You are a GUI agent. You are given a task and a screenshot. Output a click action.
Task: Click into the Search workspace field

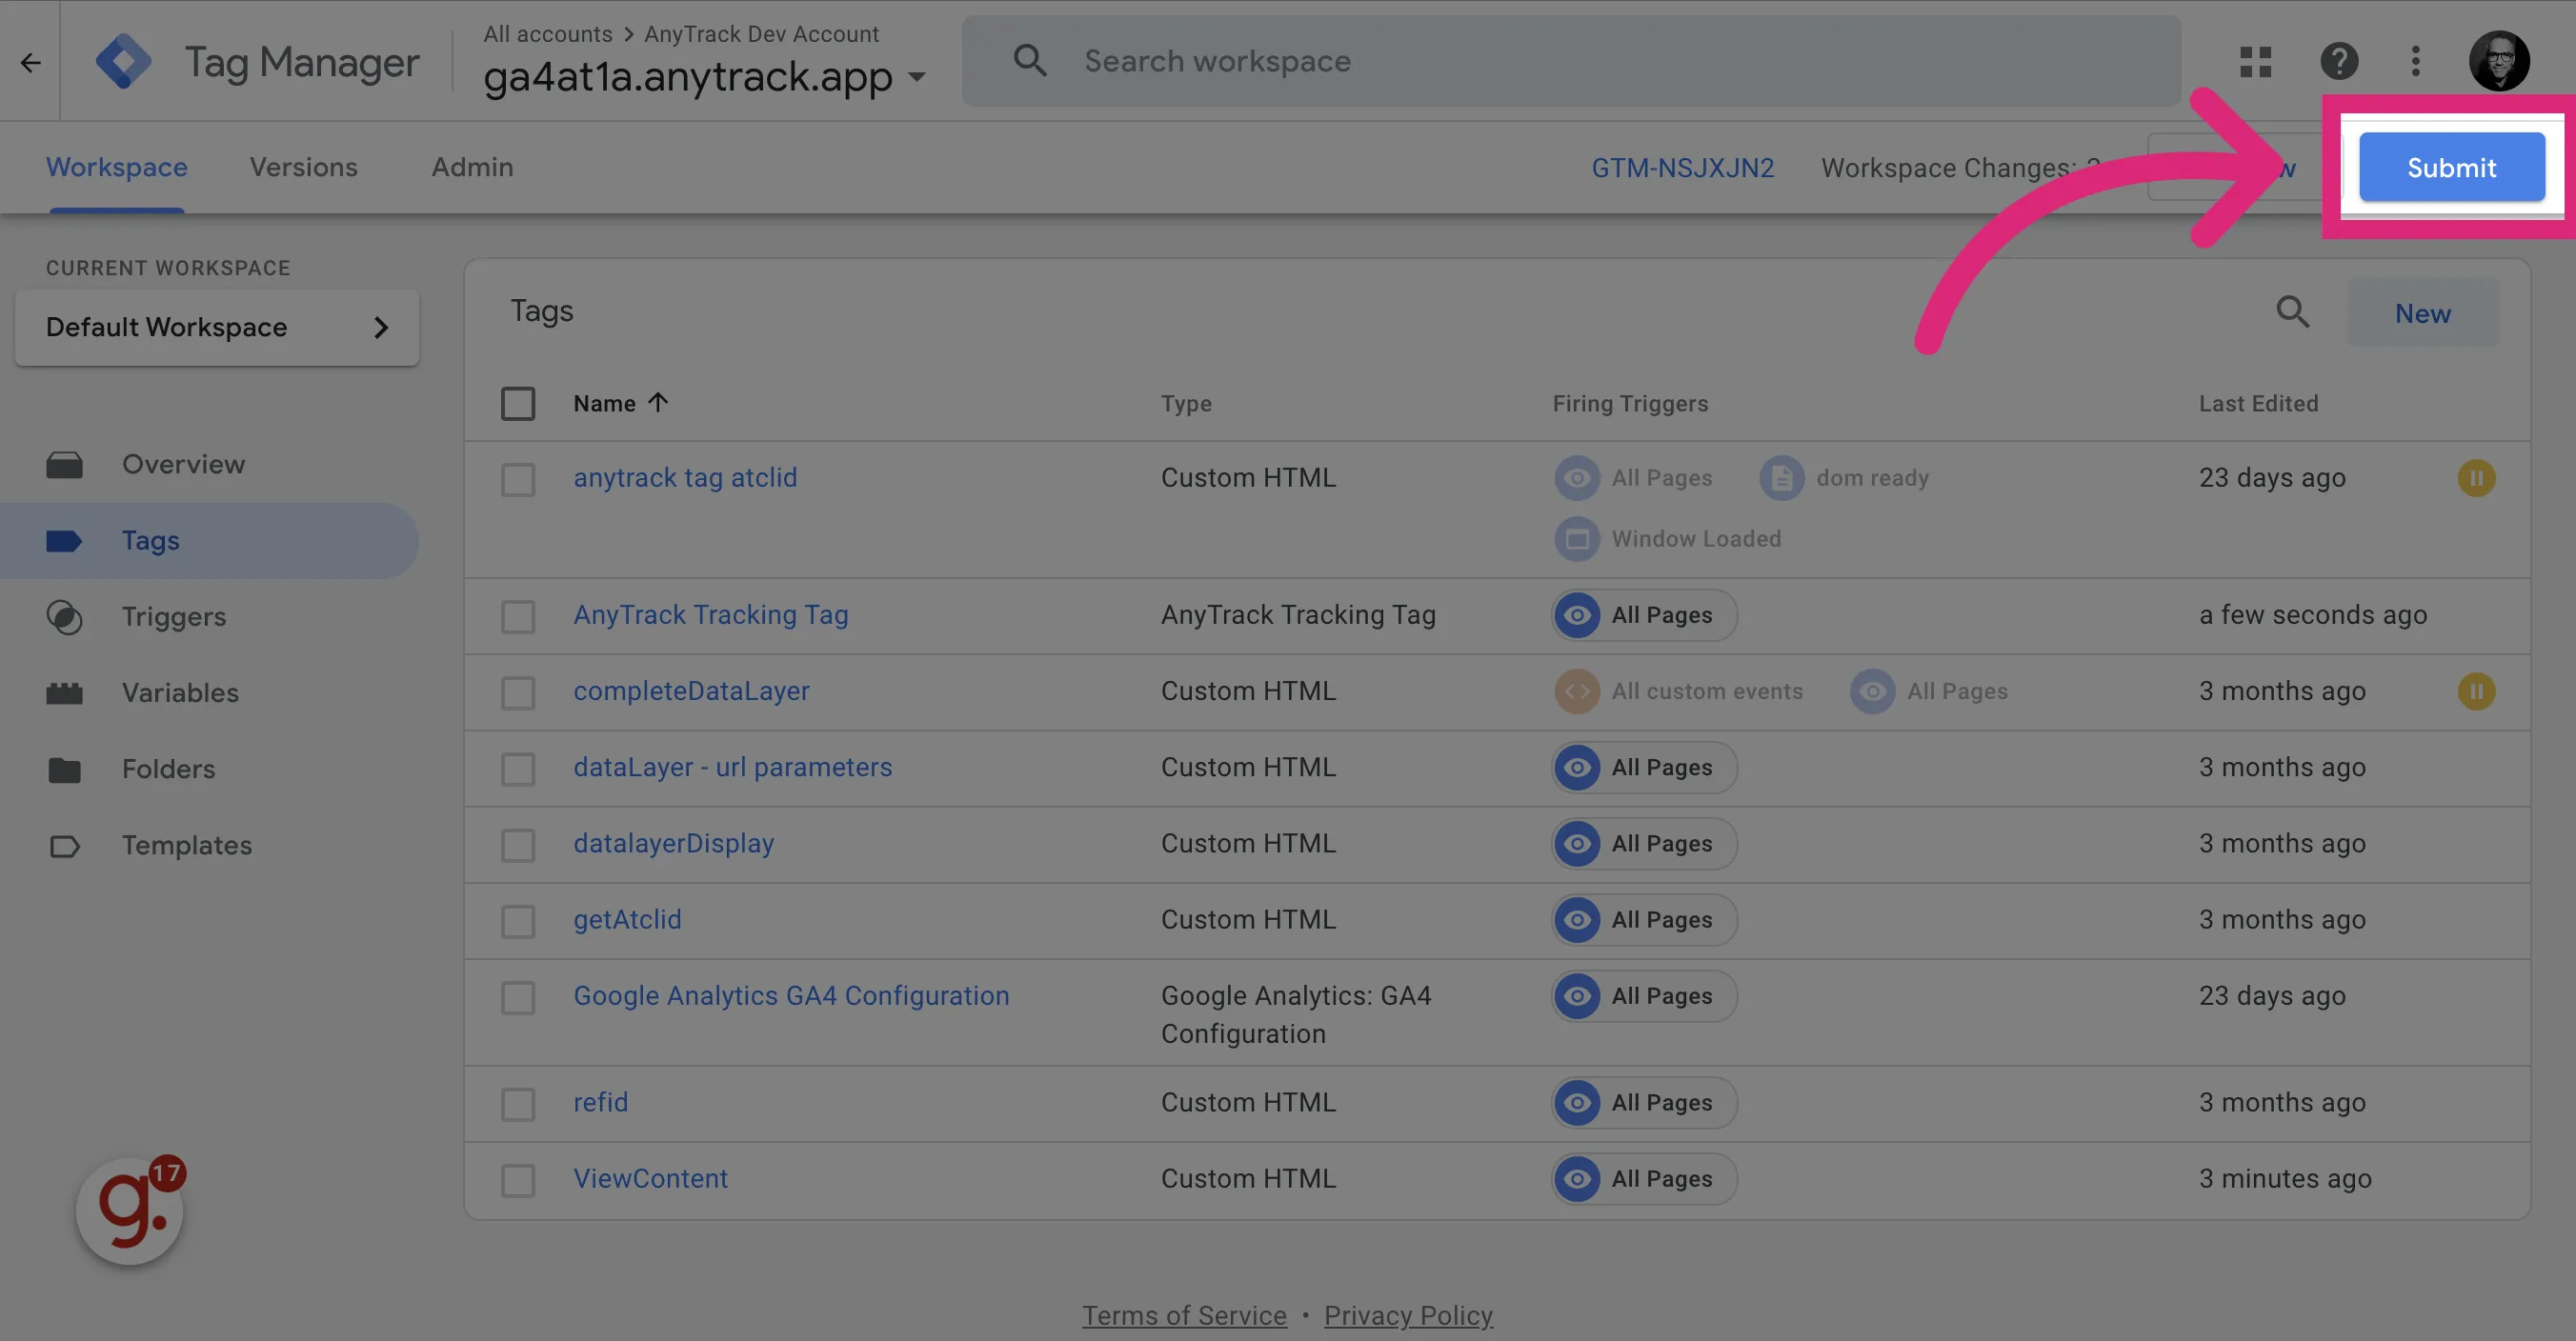(1570, 61)
